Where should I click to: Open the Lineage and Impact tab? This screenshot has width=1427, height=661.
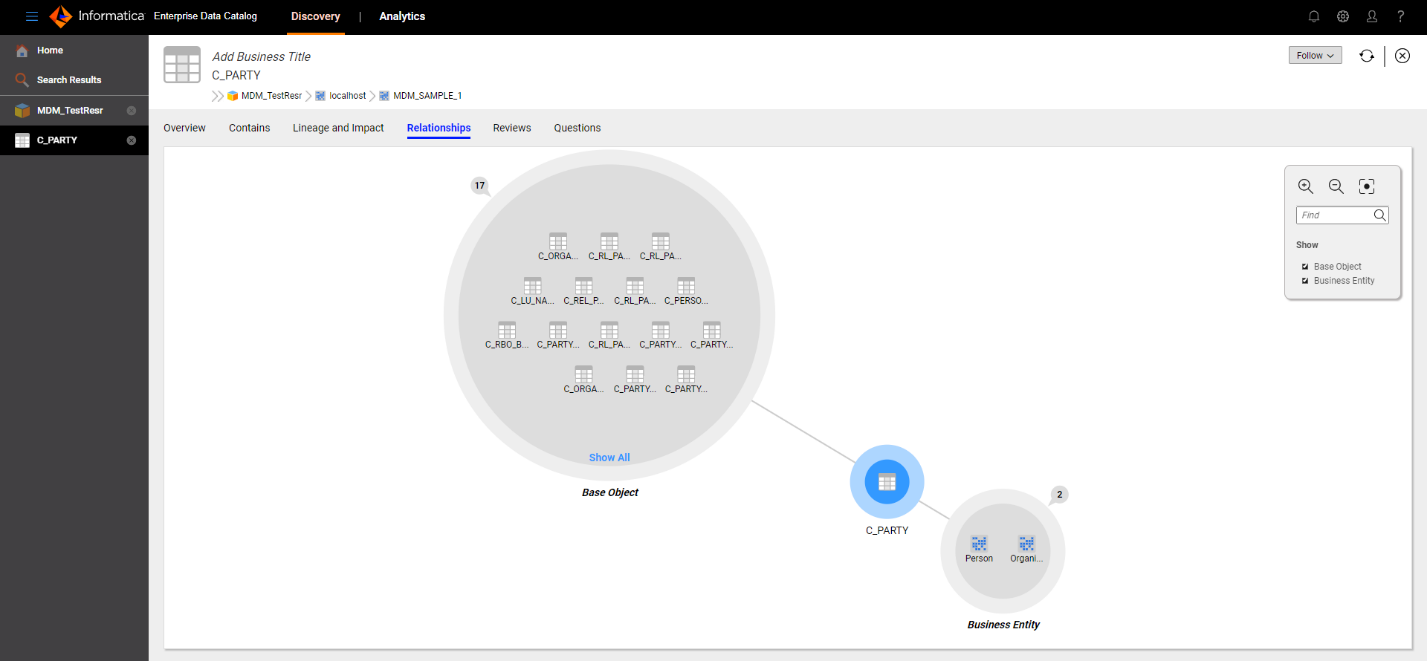[338, 128]
